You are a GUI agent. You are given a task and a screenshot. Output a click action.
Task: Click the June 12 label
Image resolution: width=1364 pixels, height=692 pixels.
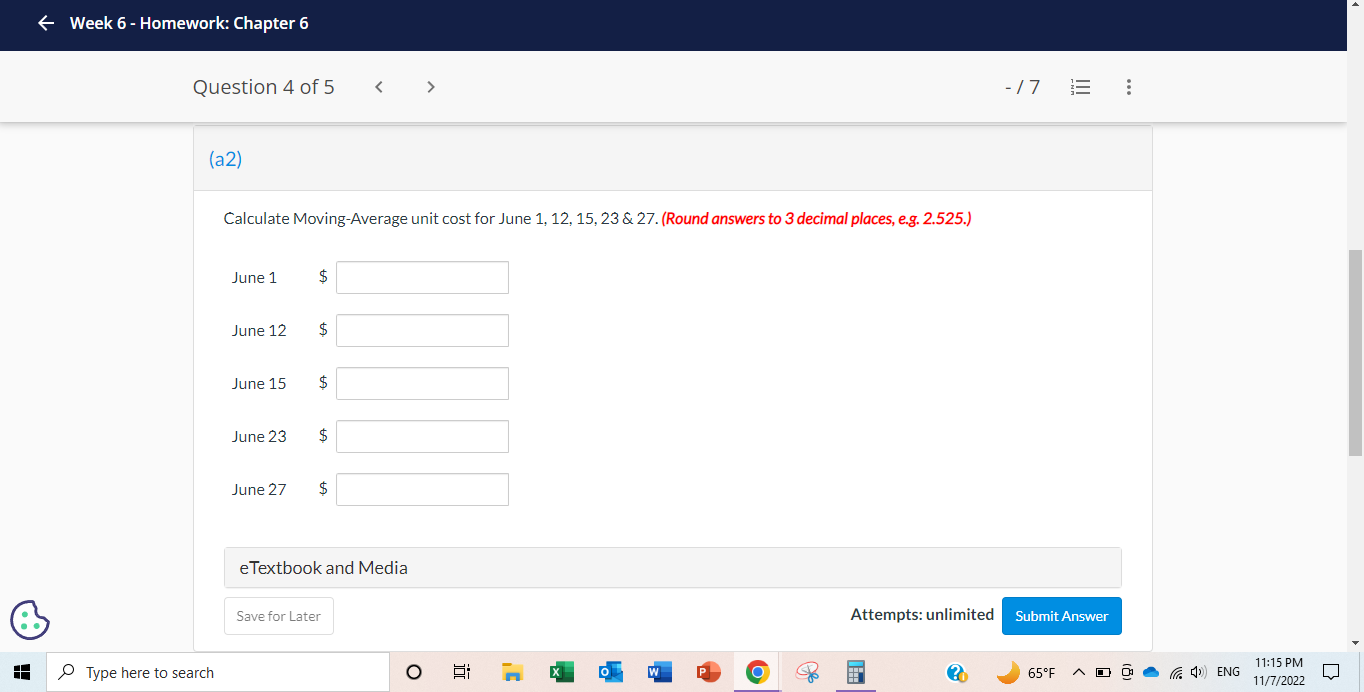[259, 330]
